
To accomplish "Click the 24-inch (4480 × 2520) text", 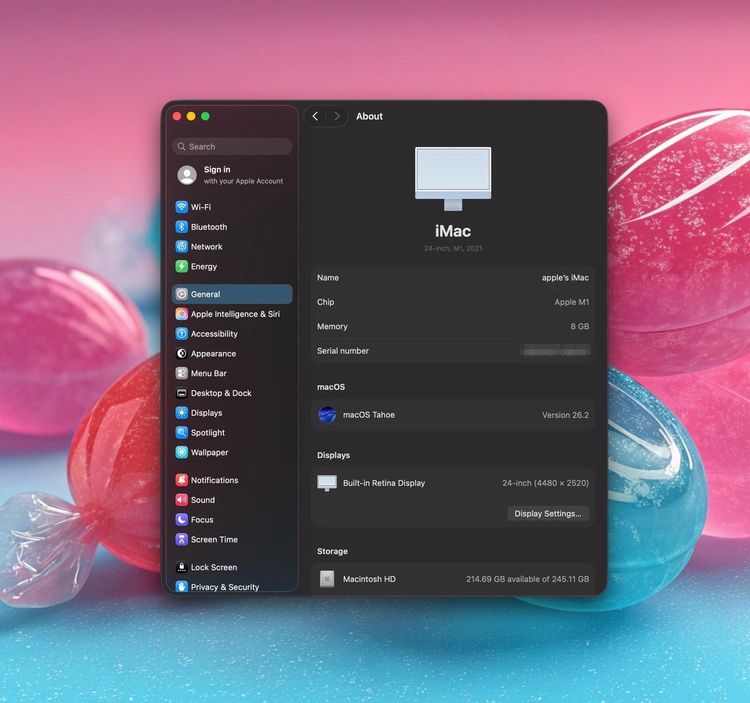I will tap(545, 483).
